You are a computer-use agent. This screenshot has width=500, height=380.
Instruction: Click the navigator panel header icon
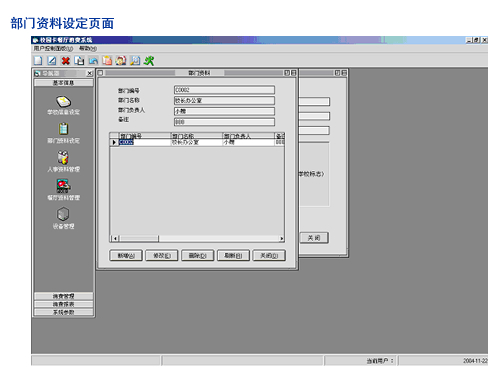point(37,73)
